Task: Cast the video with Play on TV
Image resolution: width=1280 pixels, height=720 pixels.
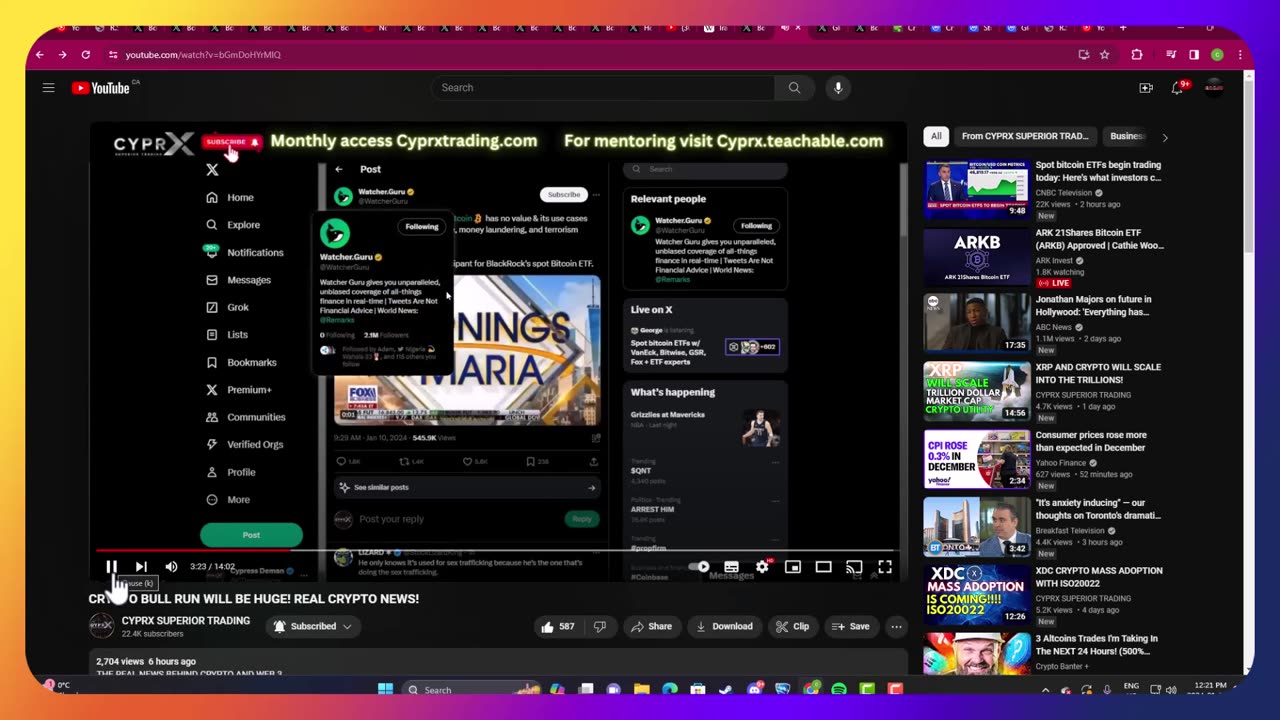Action: pos(854,567)
